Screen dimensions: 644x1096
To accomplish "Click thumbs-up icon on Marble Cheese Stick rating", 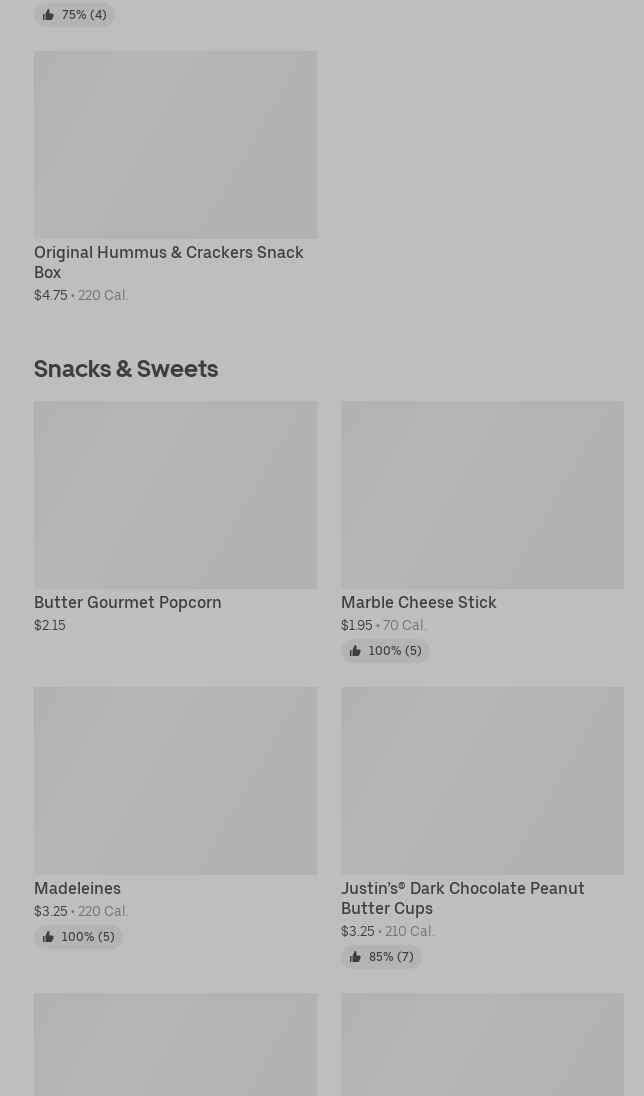I will [x=355, y=651].
